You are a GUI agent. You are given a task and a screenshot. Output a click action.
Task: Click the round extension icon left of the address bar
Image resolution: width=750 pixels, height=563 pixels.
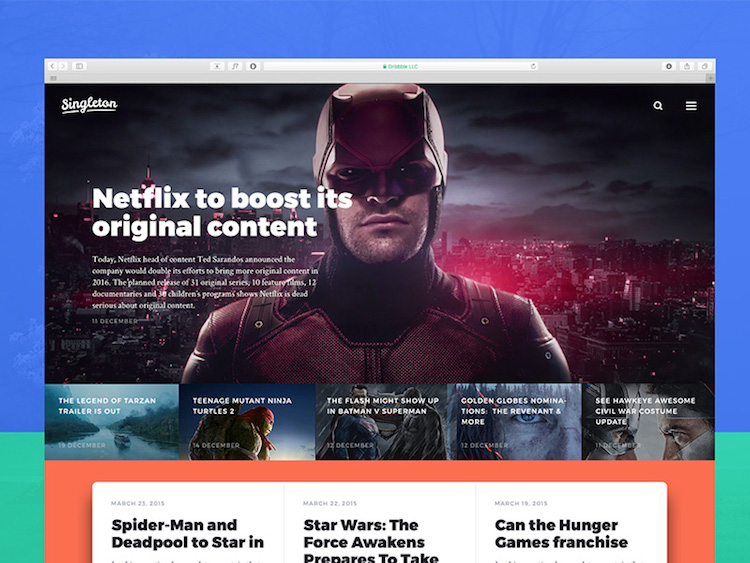point(253,66)
